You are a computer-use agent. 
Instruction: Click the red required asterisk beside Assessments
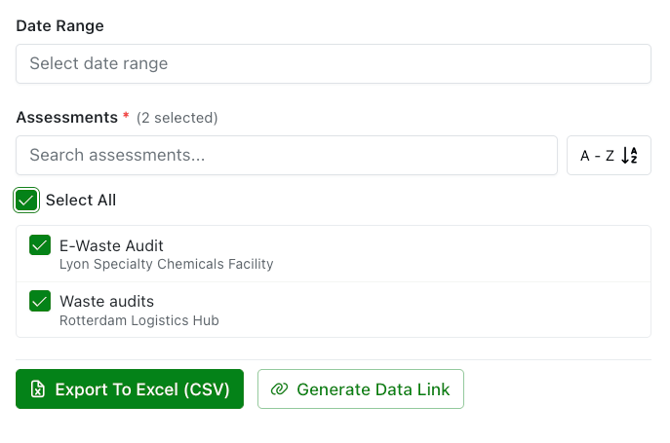tap(126, 115)
